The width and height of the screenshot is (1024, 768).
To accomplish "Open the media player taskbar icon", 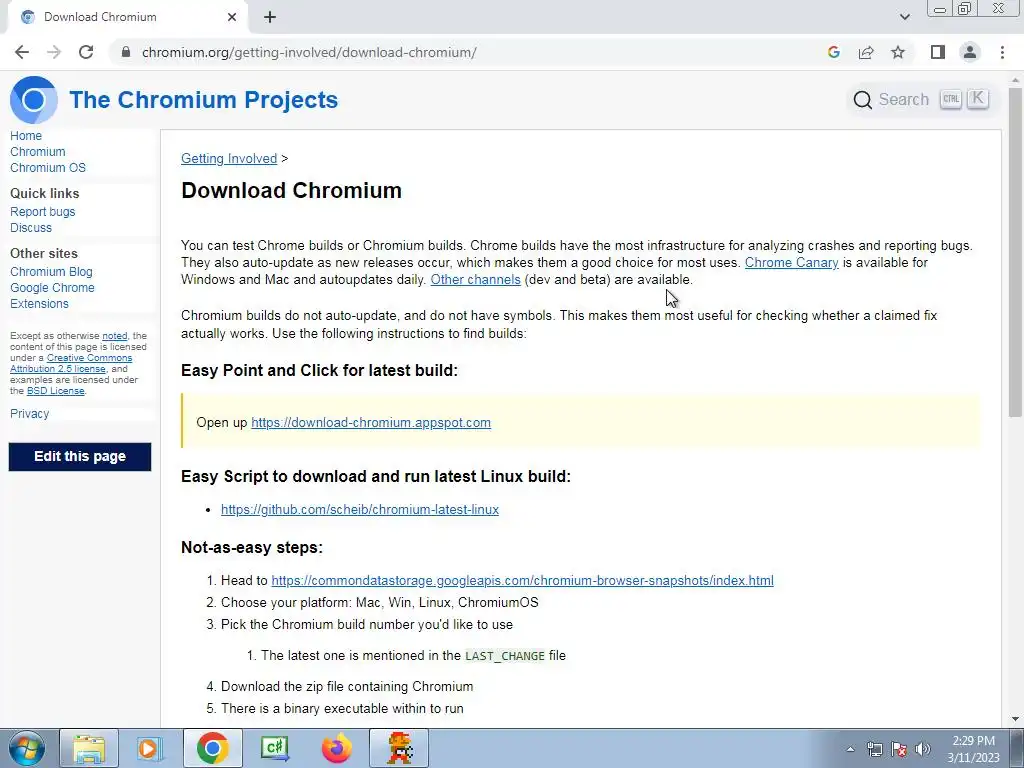I will pos(150,748).
